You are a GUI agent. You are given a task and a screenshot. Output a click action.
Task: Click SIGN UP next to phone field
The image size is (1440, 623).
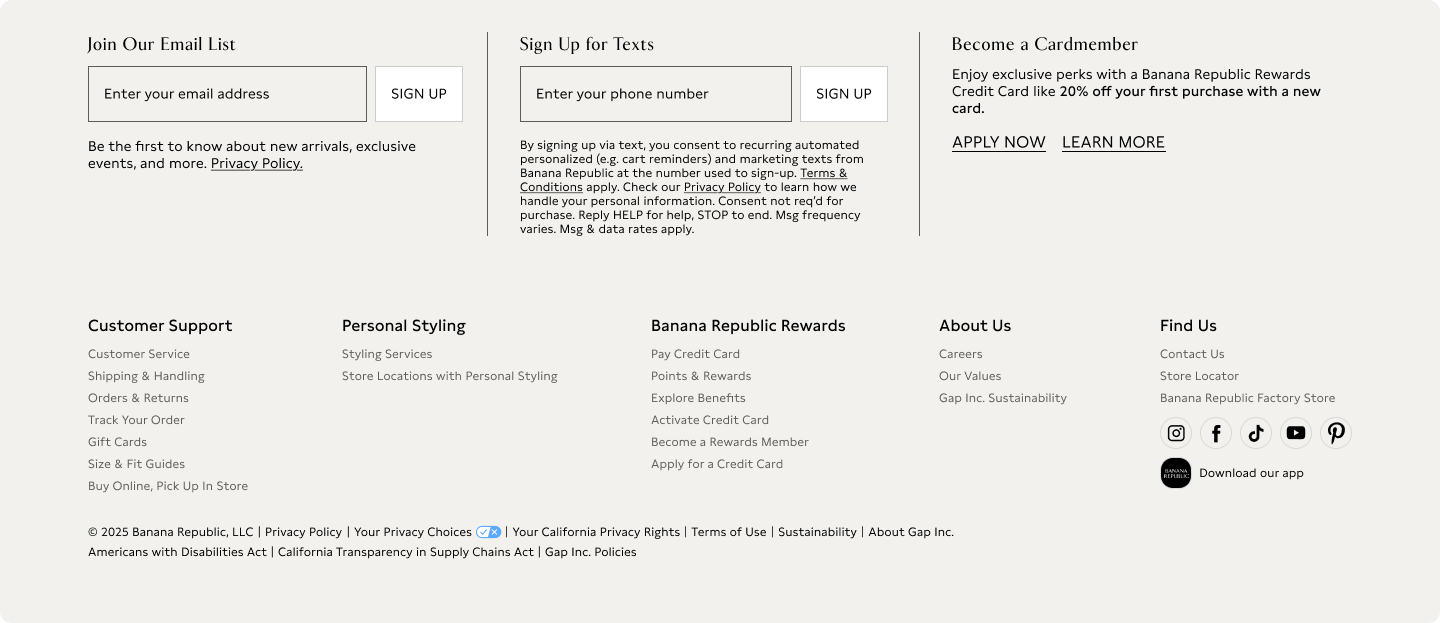point(844,94)
